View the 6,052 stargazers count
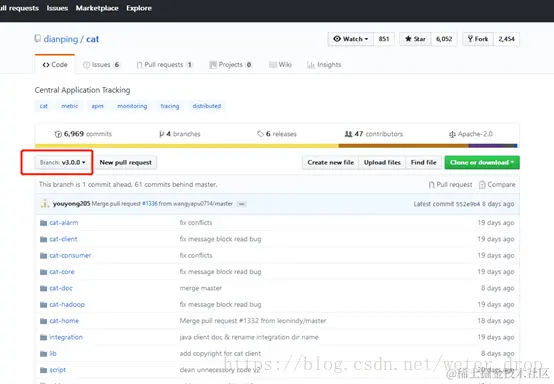554x384 pixels. click(x=444, y=39)
